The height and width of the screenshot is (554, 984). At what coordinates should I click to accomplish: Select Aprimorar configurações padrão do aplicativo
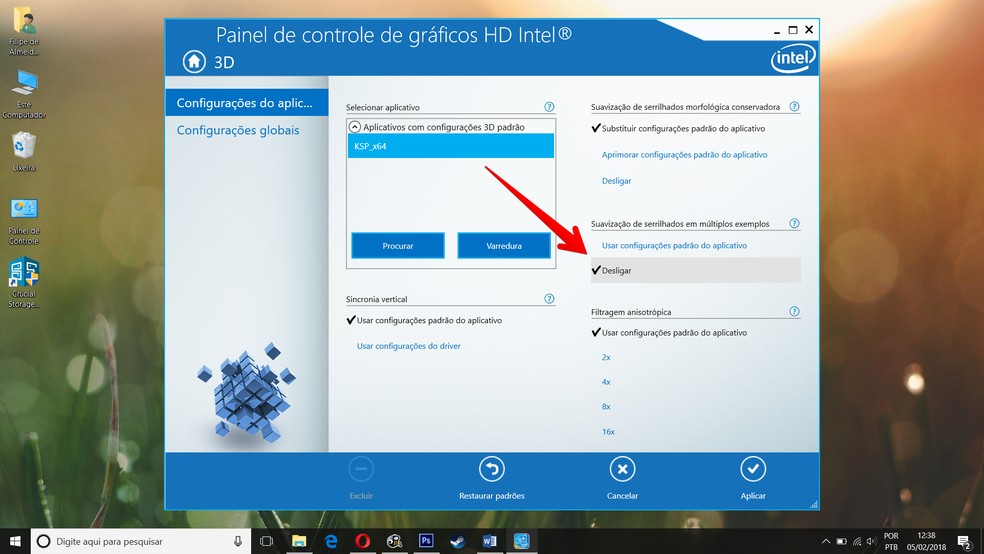coord(685,154)
